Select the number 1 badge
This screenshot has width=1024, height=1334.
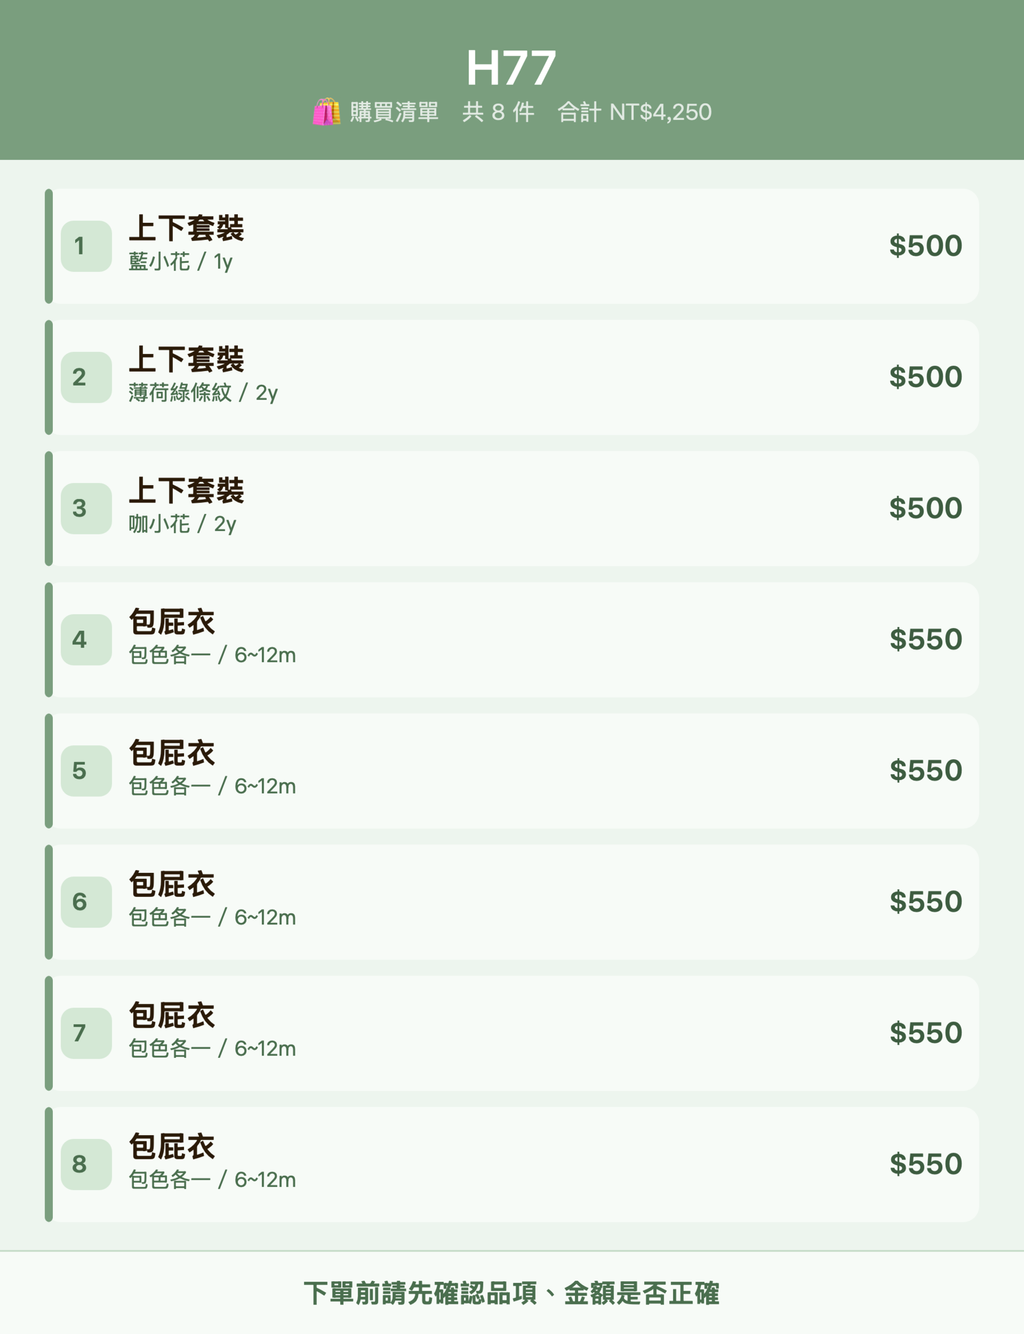click(x=86, y=246)
